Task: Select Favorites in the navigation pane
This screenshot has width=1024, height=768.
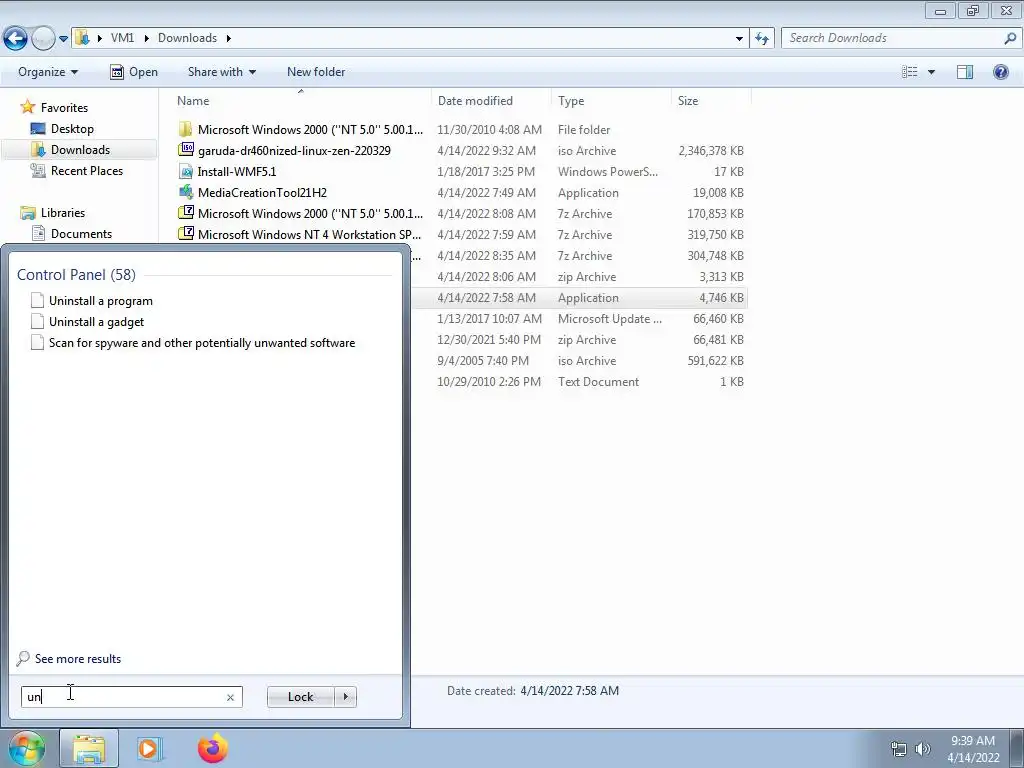Action: (64, 108)
